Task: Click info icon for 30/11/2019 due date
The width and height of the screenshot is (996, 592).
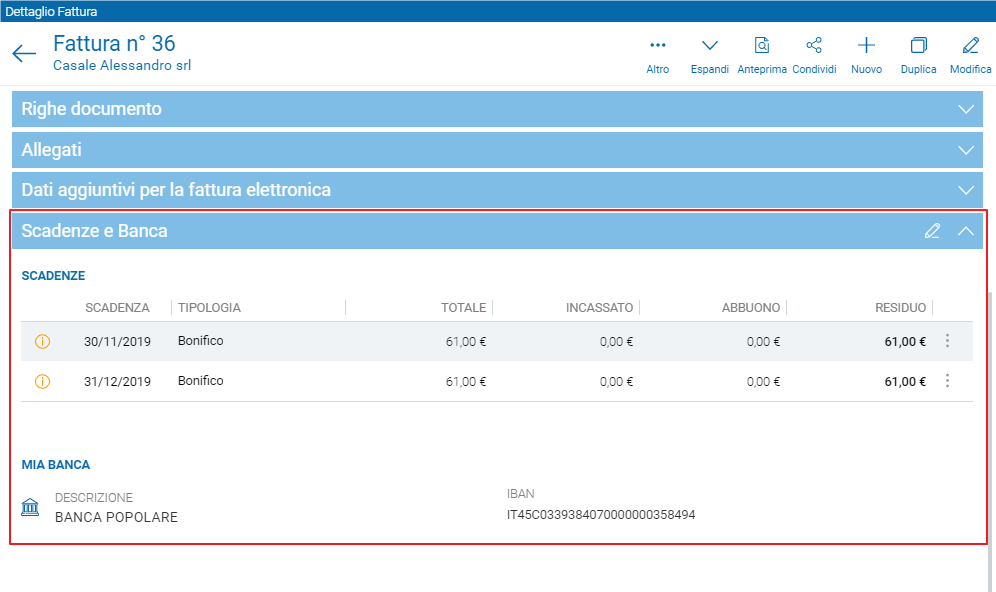Action: click(x=43, y=342)
